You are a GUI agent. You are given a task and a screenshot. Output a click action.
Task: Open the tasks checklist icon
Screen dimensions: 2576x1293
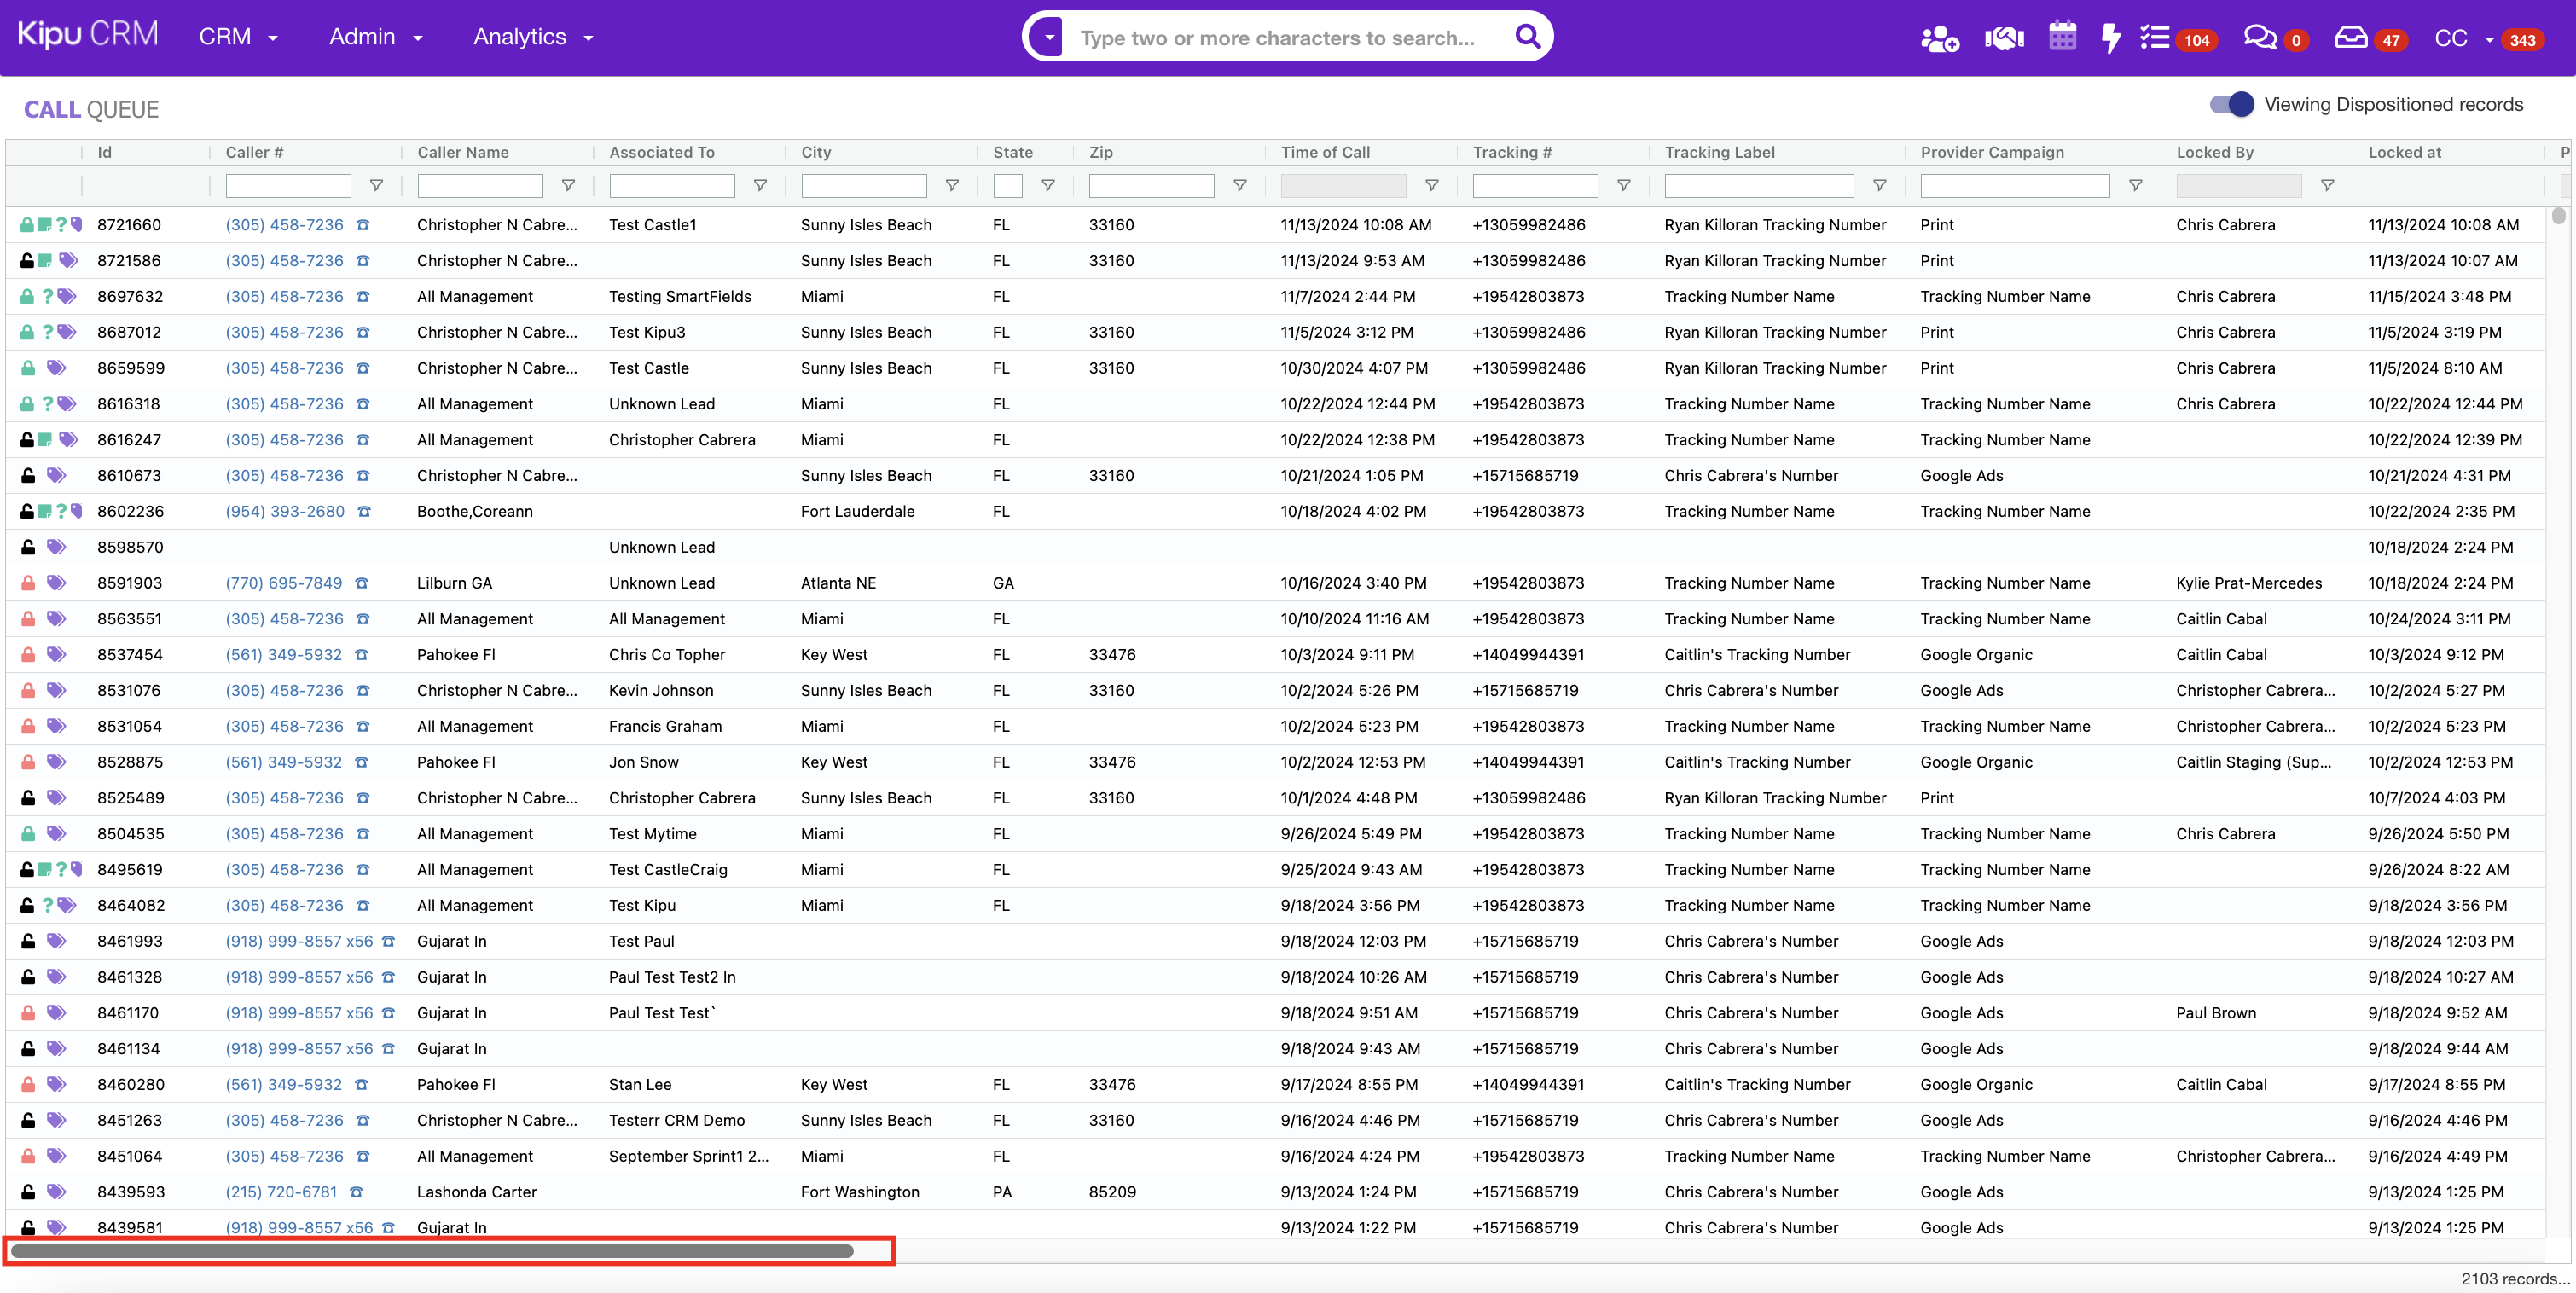pos(2154,38)
